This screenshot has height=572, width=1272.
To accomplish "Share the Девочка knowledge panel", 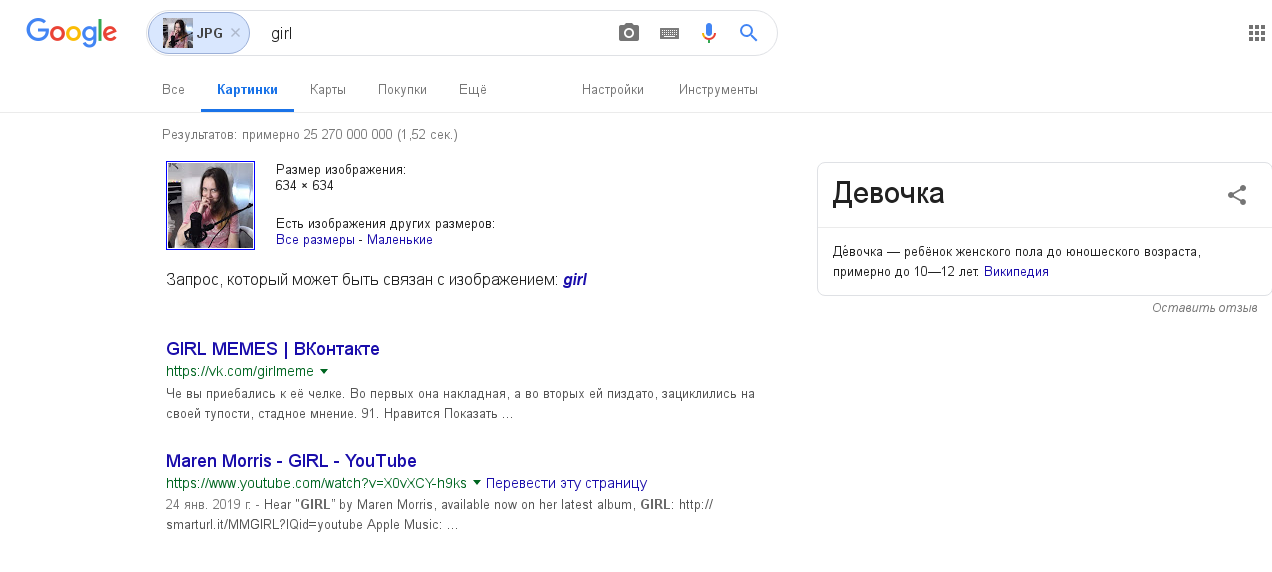I will 1237,195.
